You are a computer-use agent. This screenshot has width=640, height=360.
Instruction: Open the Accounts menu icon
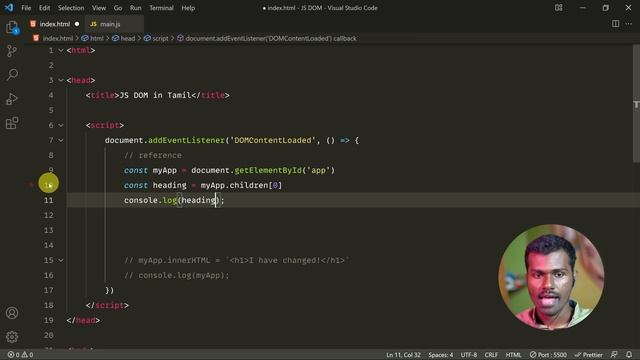12,313
